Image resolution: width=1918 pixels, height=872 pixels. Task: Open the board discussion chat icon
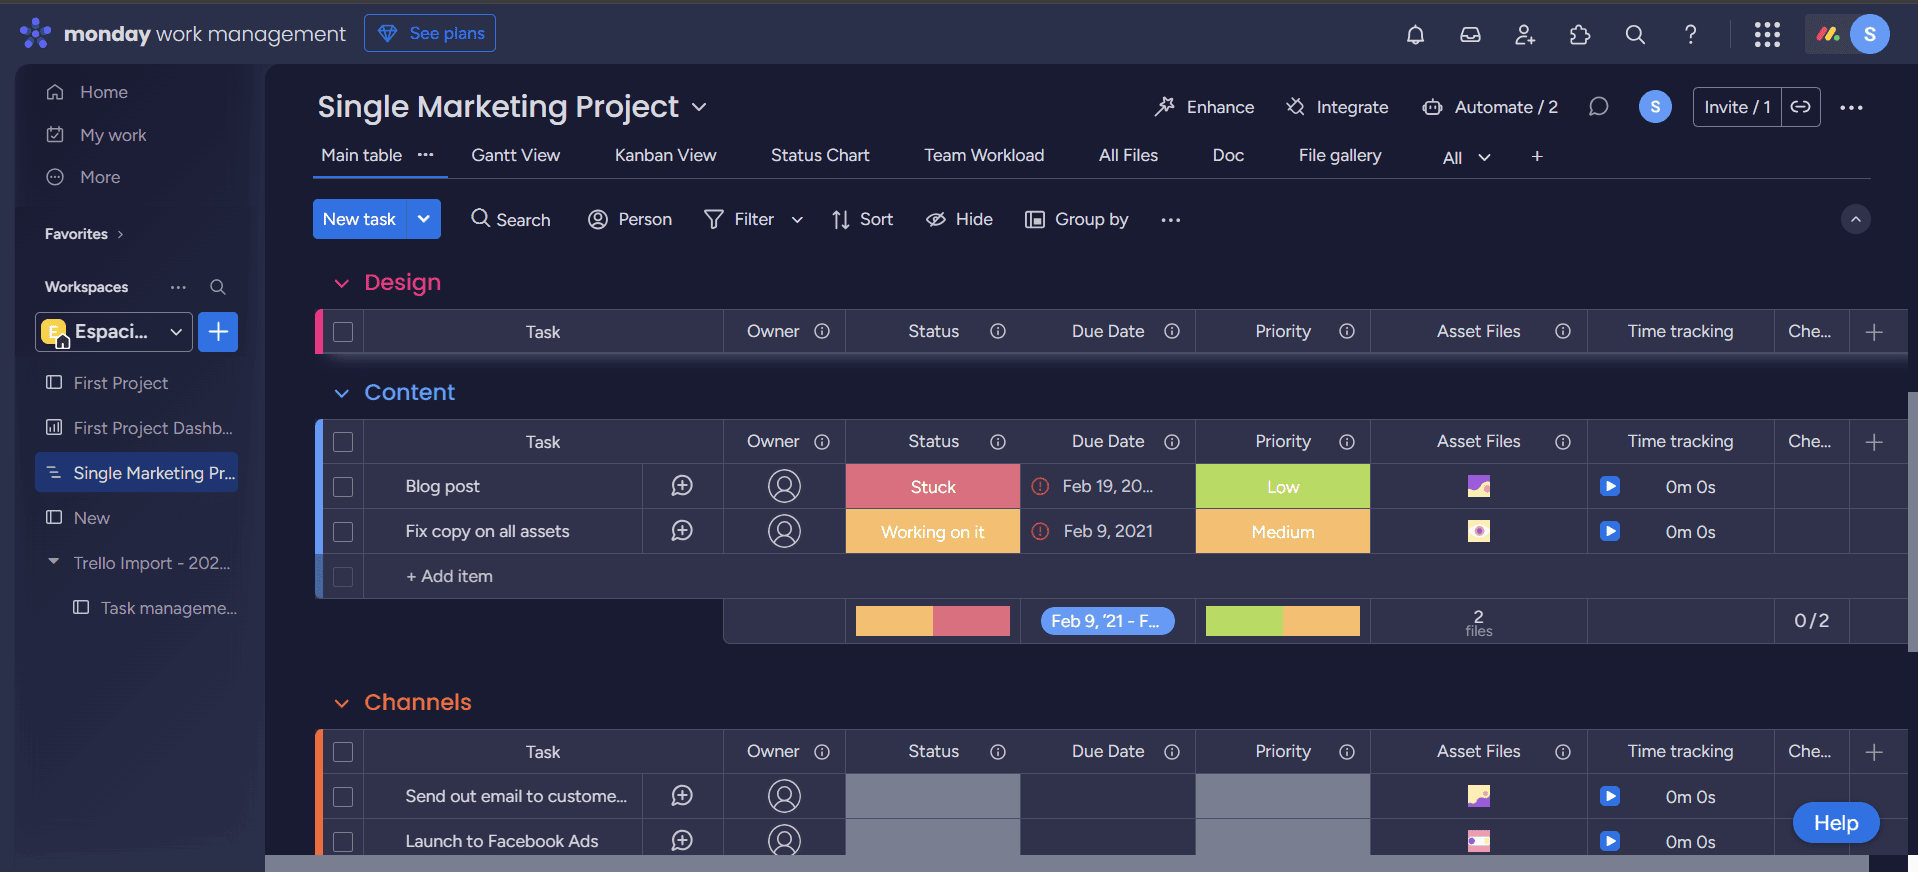tap(1598, 107)
